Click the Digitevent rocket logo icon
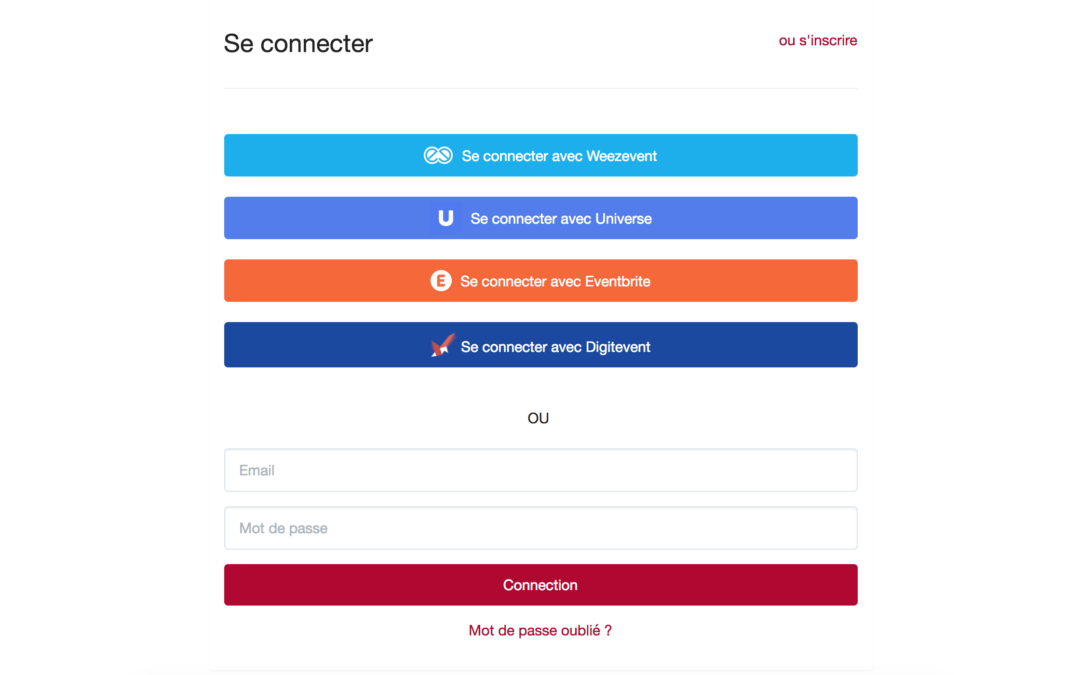The image size is (1080, 675). pos(442,345)
